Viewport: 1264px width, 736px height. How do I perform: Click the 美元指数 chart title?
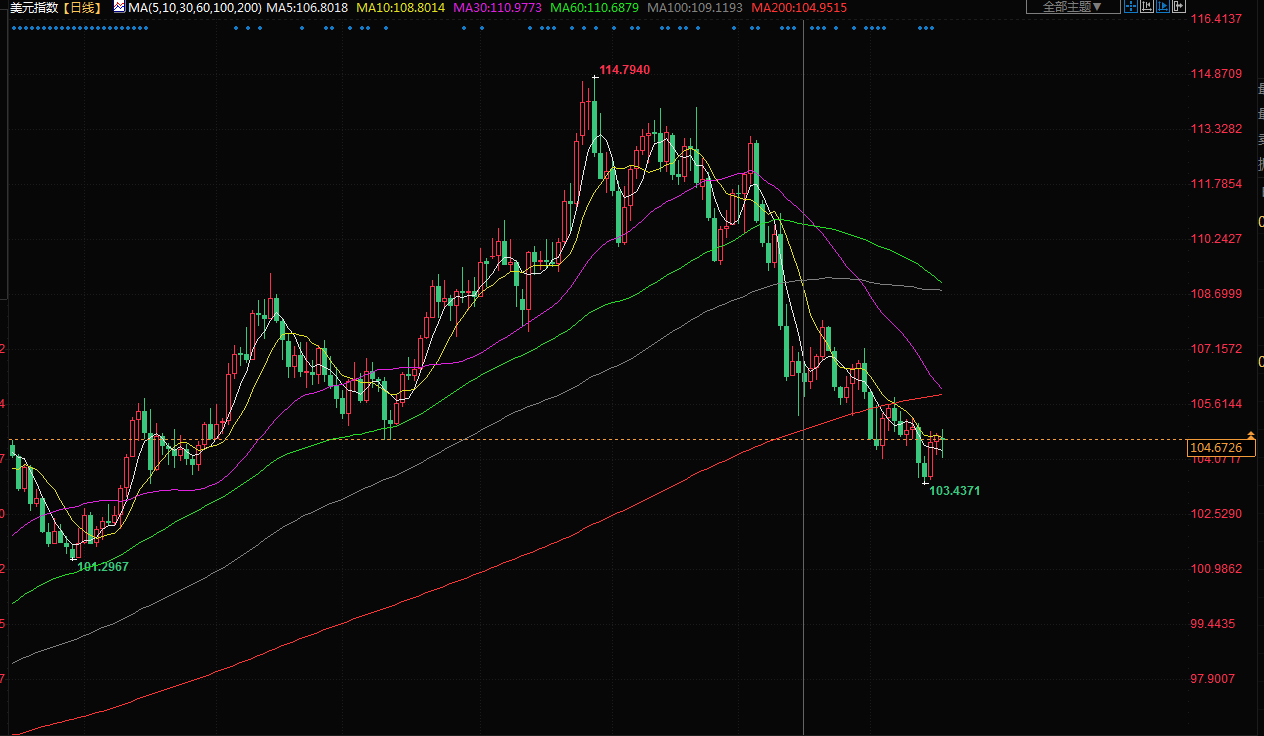tap(35, 7)
